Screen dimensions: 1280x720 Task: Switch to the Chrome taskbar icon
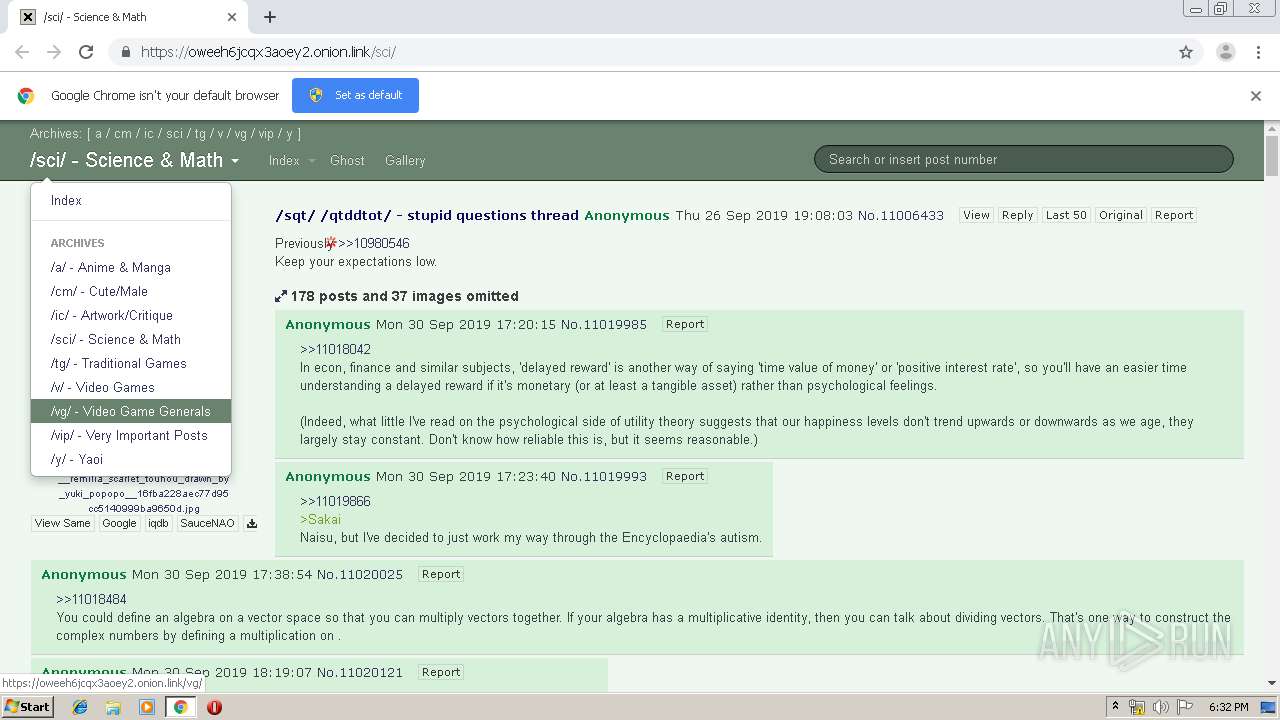click(180, 707)
